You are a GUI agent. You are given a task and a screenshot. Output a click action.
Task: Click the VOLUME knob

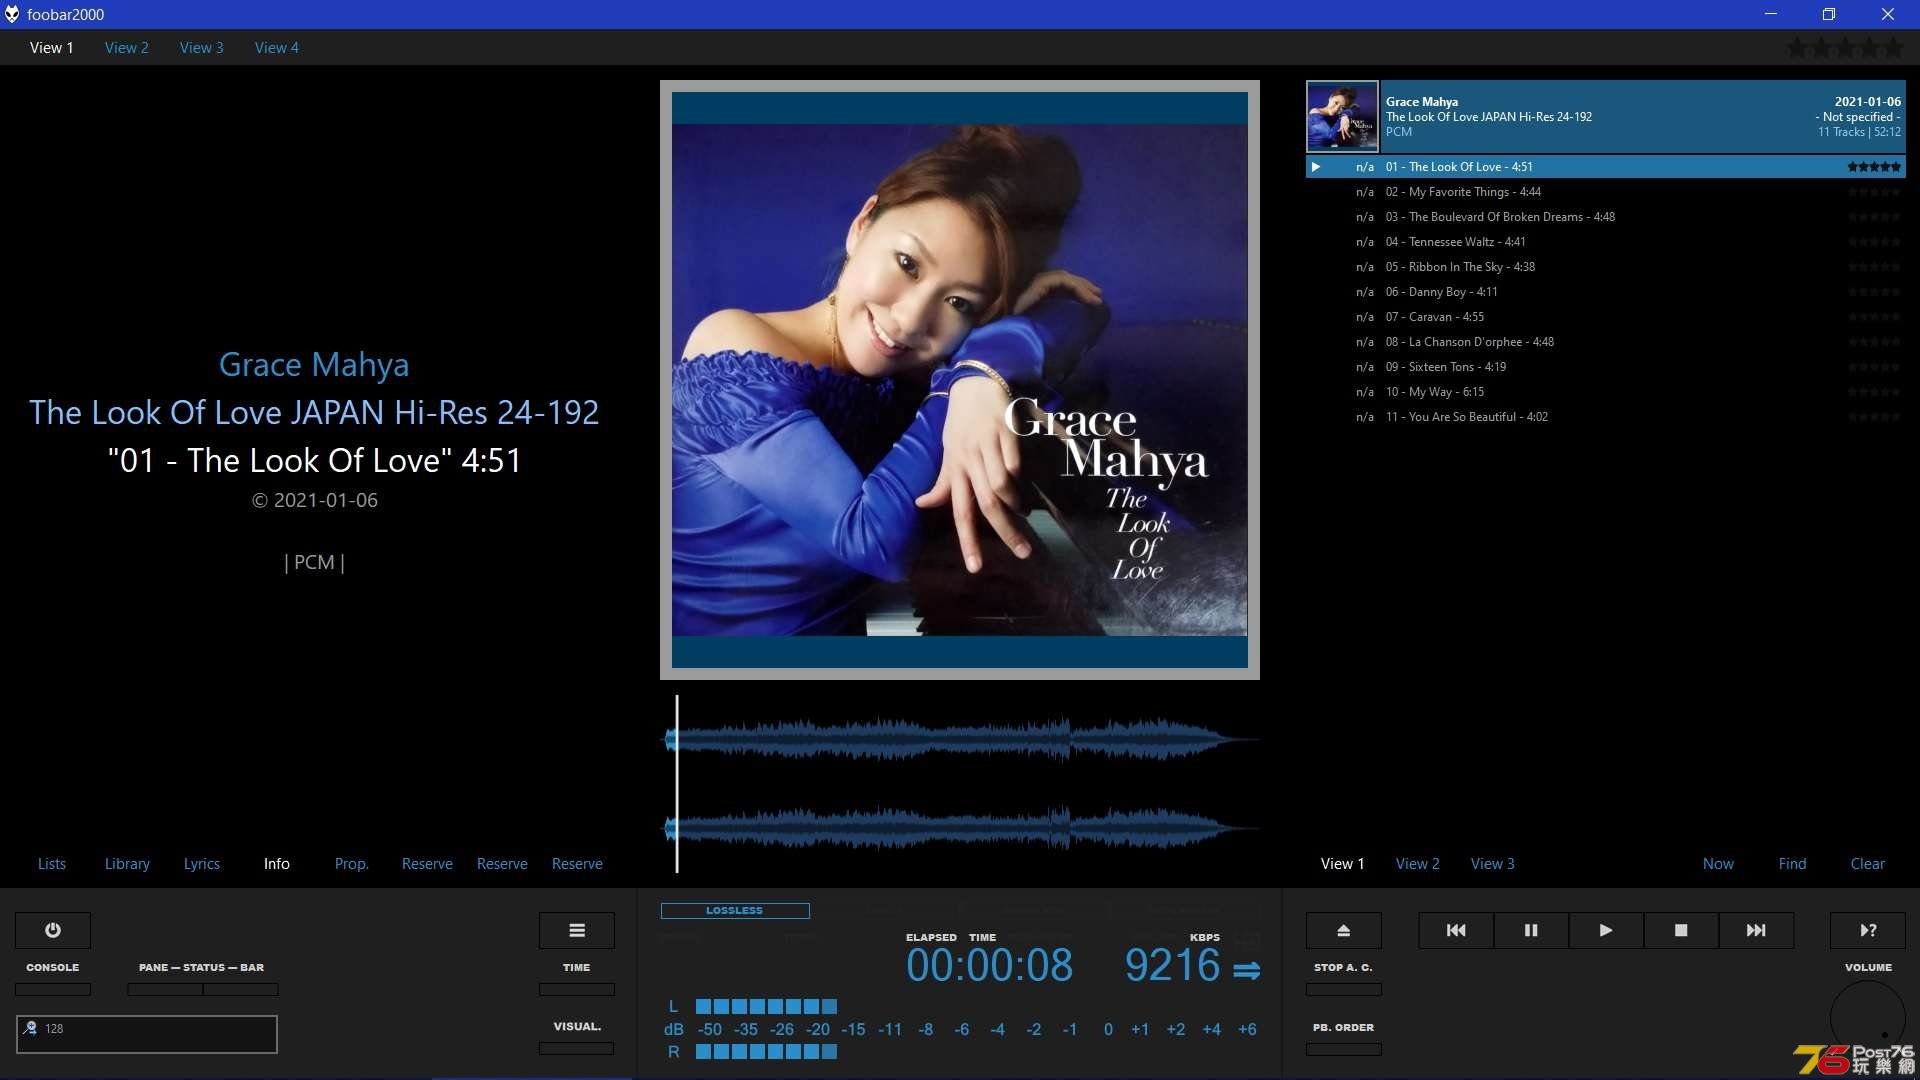(1868, 1018)
